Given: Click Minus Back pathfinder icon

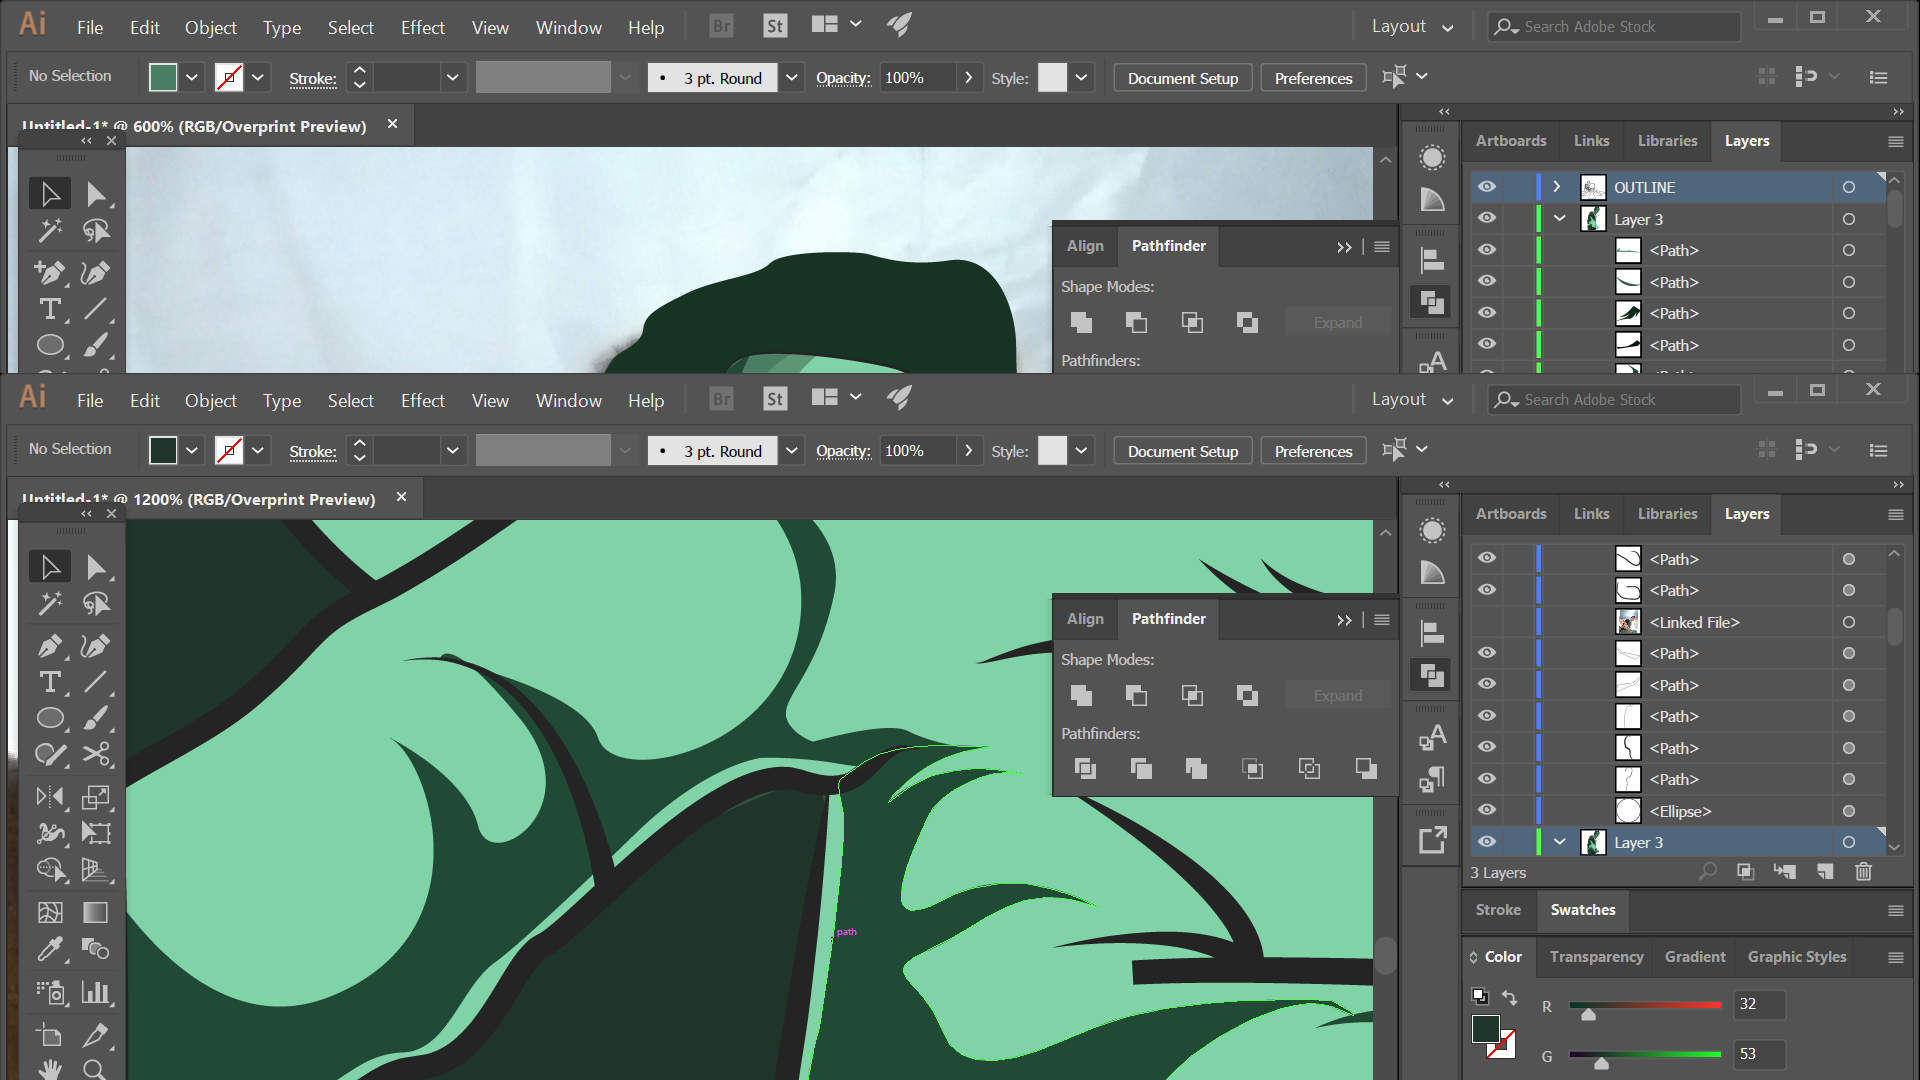Looking at the screenshot, I should pos(1365,768).
